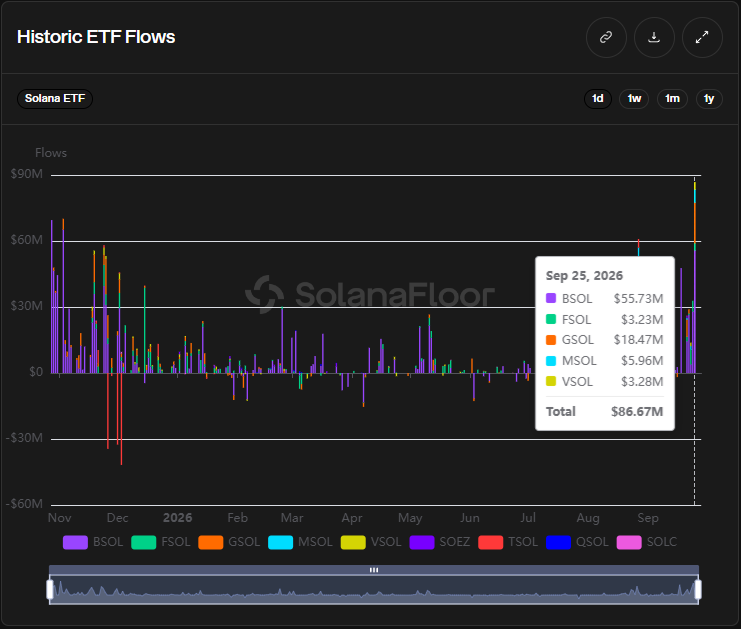The image size is (741, 629).
Task: Click the 2026 x-axis label
Action: click(177, 518)
